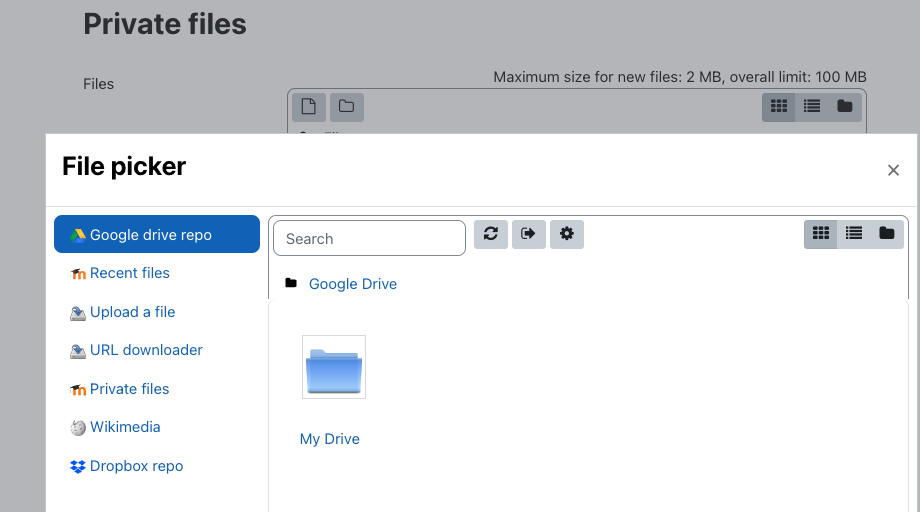
Task: Click the Google Drive breadcrumb link
Action: (353, 284)
